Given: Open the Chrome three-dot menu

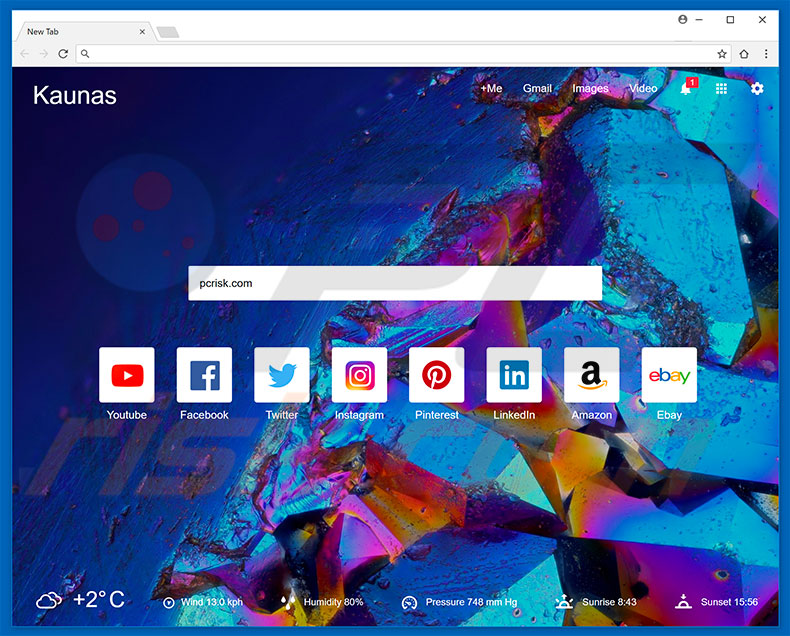Looking at the screenshot, I should (766, 54).
